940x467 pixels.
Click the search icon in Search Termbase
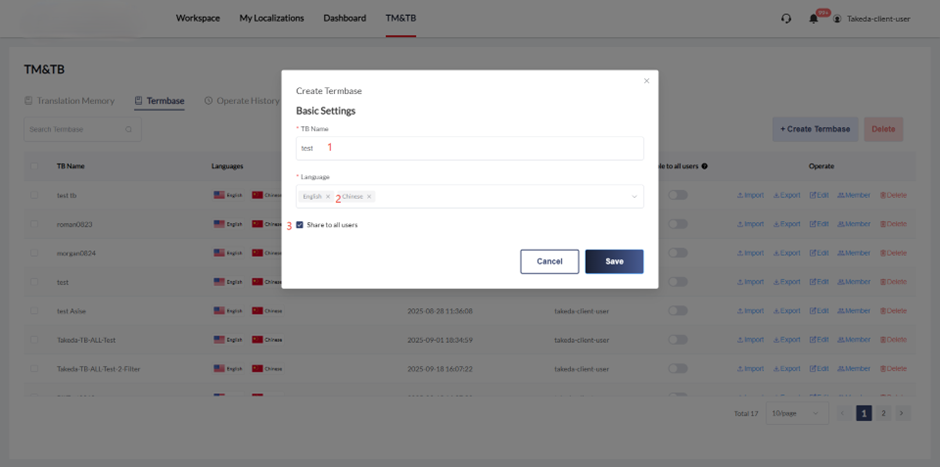129,129
